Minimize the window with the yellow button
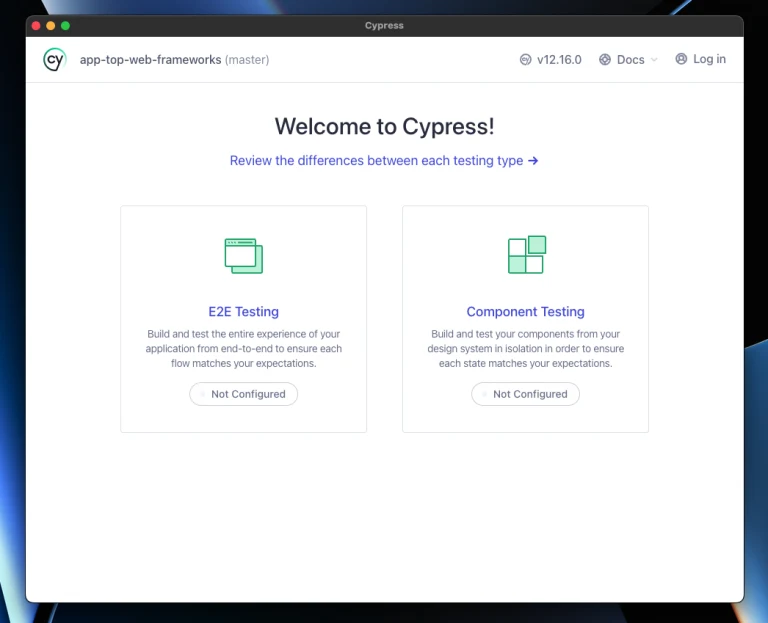Screen dimensions: 768x623 50,25
